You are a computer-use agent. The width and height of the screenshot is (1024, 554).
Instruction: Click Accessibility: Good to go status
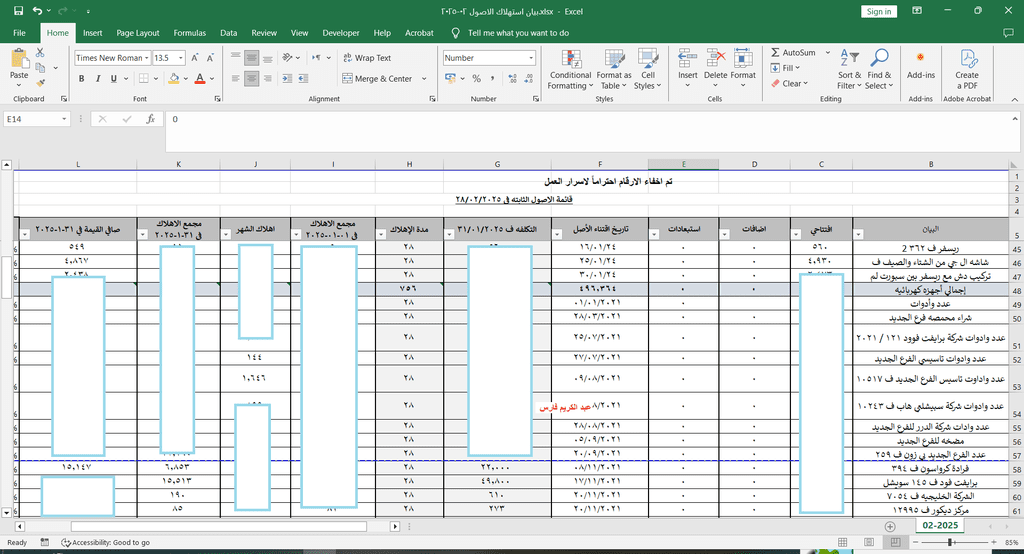click(x=105, y=542)
